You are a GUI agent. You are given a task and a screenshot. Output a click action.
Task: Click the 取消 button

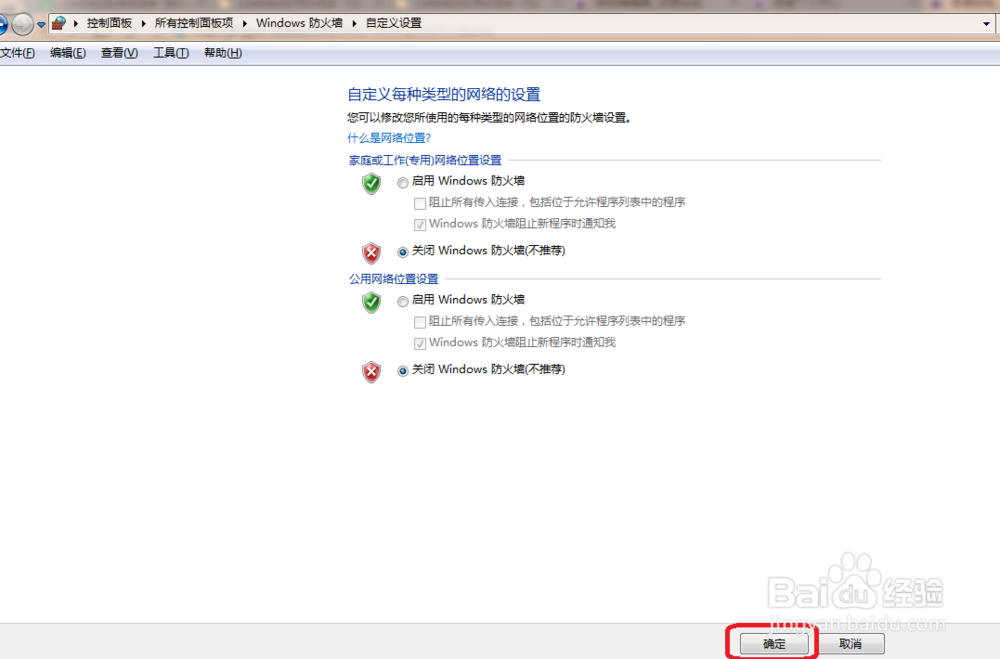coord(853,643)
